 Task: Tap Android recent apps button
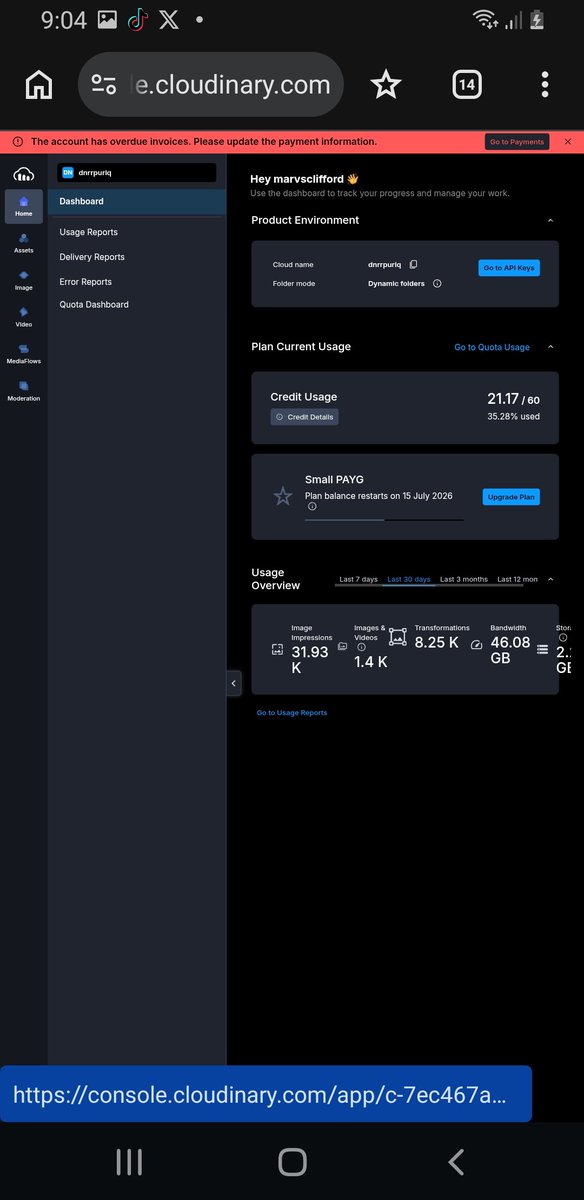click(129, 1161)
